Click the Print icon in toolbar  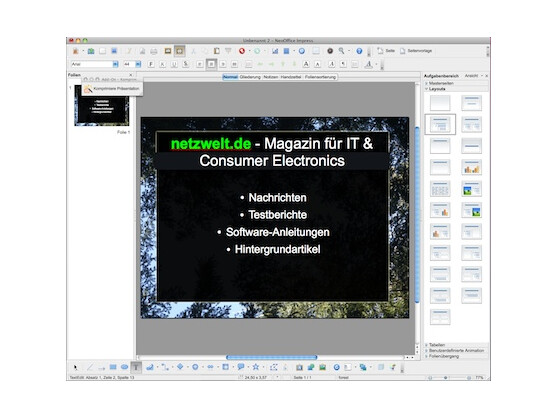154,51
